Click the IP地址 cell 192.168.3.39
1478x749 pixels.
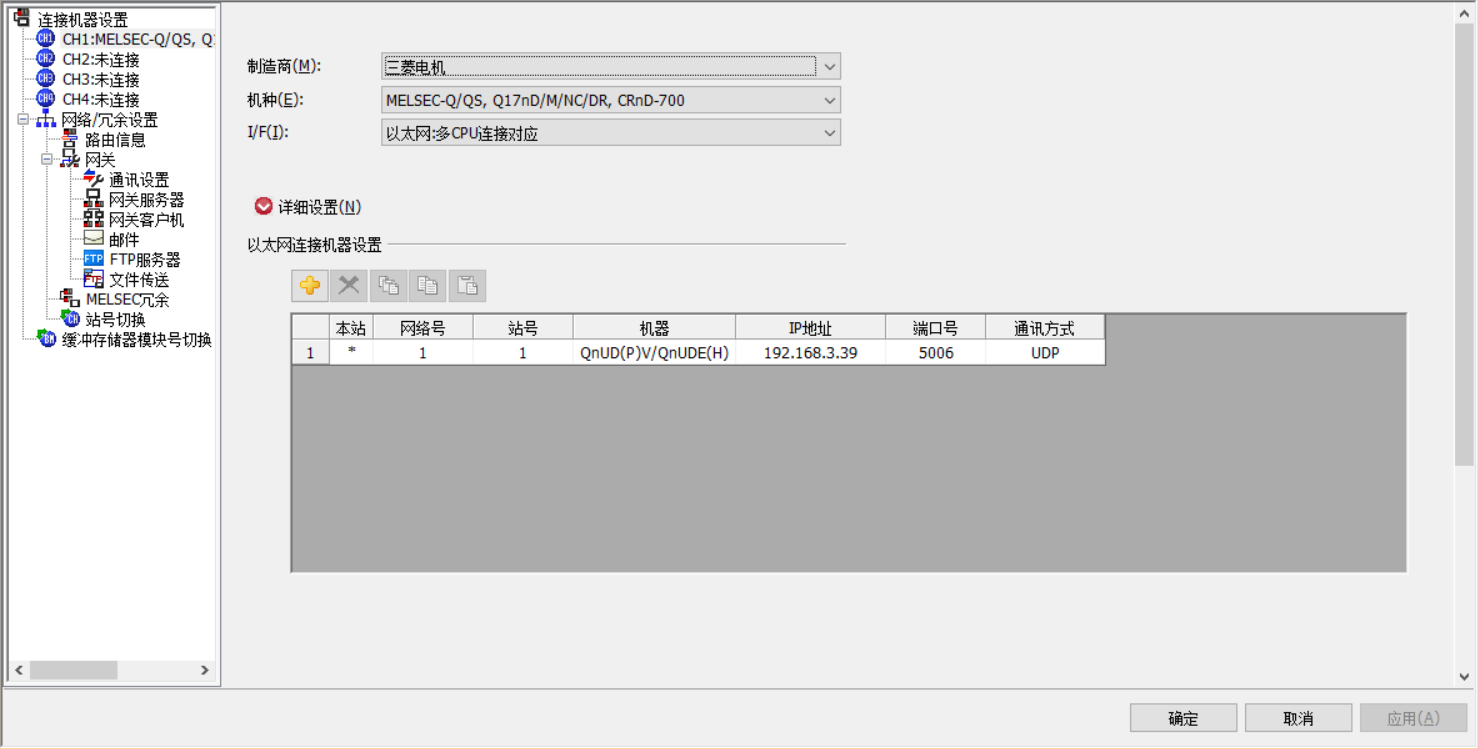tap(810, 353)
